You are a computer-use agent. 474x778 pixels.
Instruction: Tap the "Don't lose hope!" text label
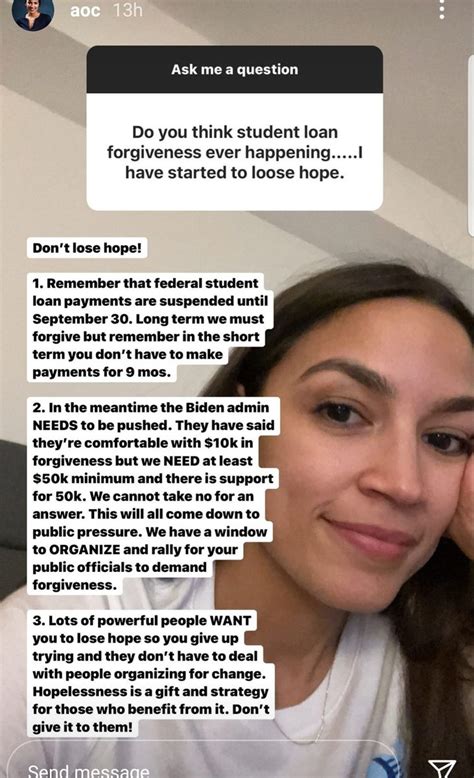(x=87, y=248)
